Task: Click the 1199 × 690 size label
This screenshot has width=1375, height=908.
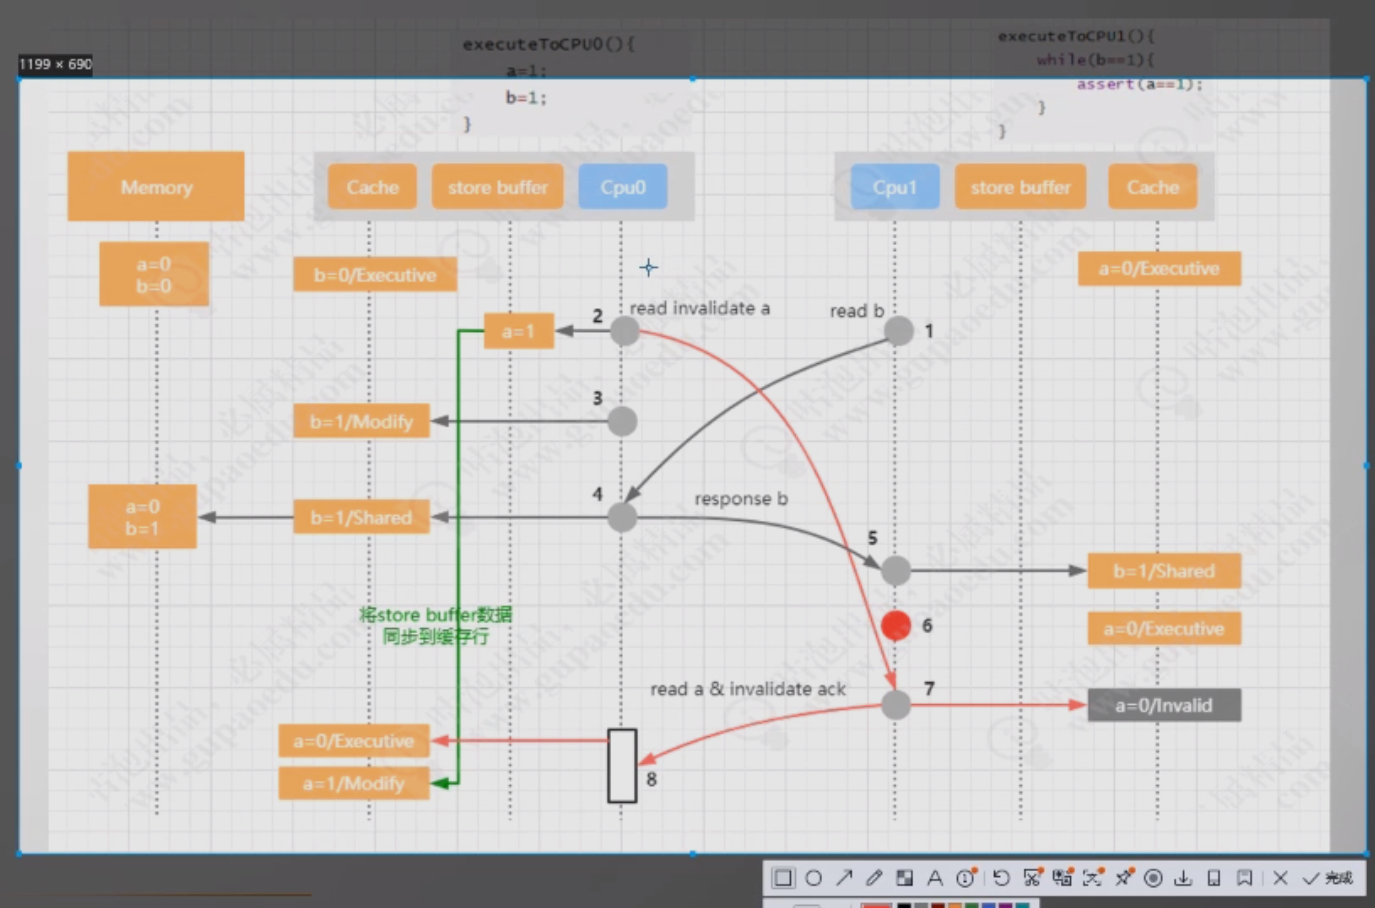Action: click(55, 64)
